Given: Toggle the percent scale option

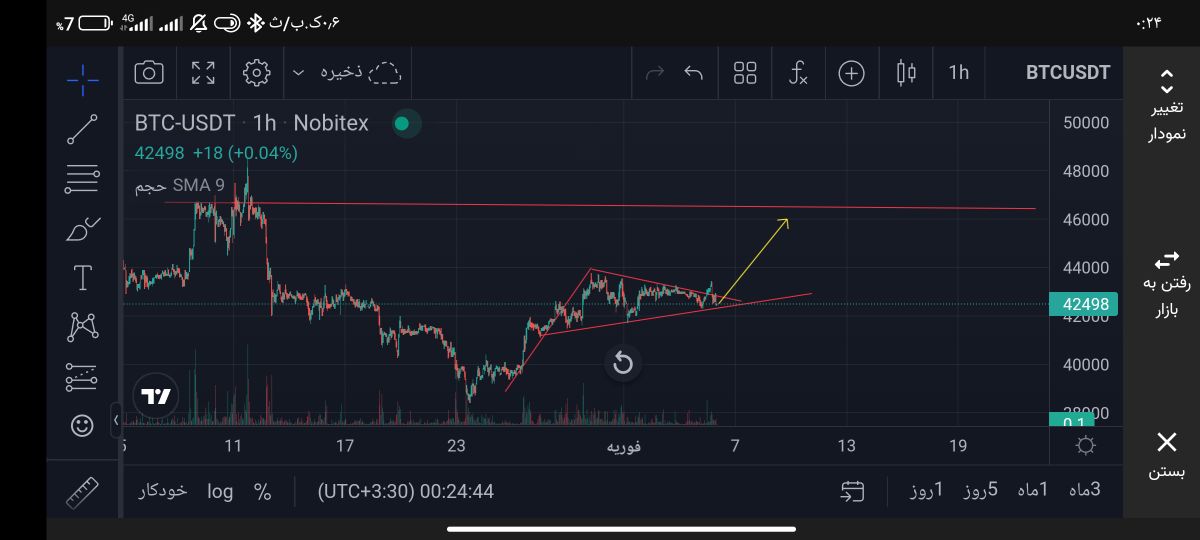Looking at the screenshot, I should click(x=263, y=491).
